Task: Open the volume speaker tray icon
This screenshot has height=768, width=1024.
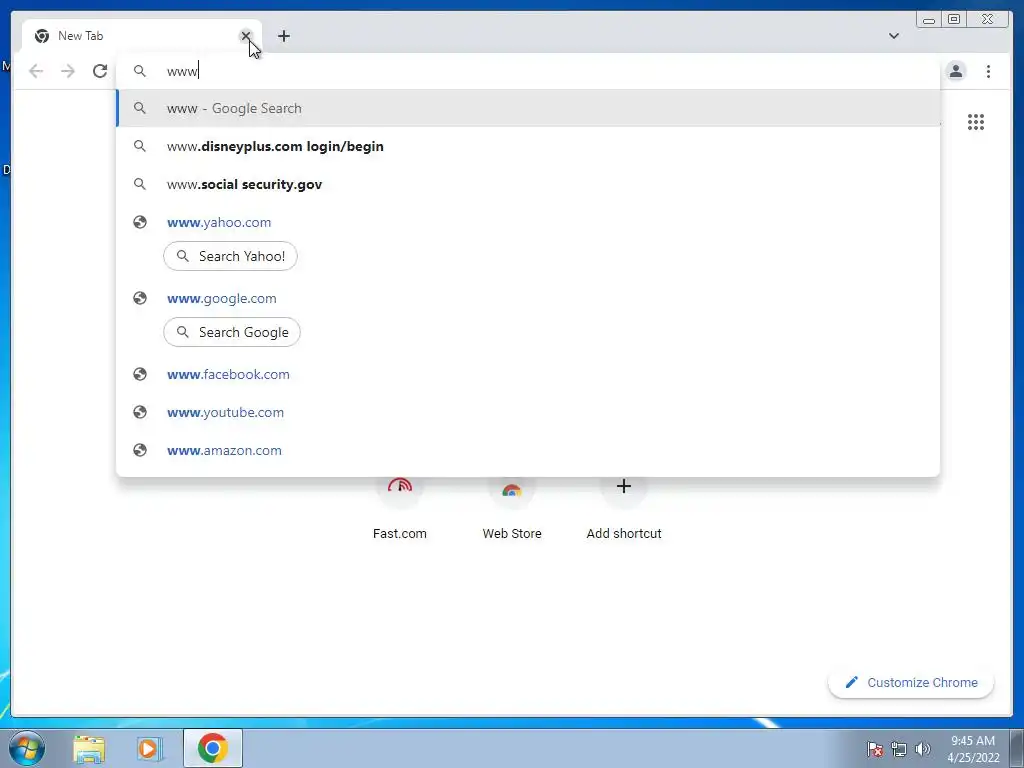Action: [922, 749]
